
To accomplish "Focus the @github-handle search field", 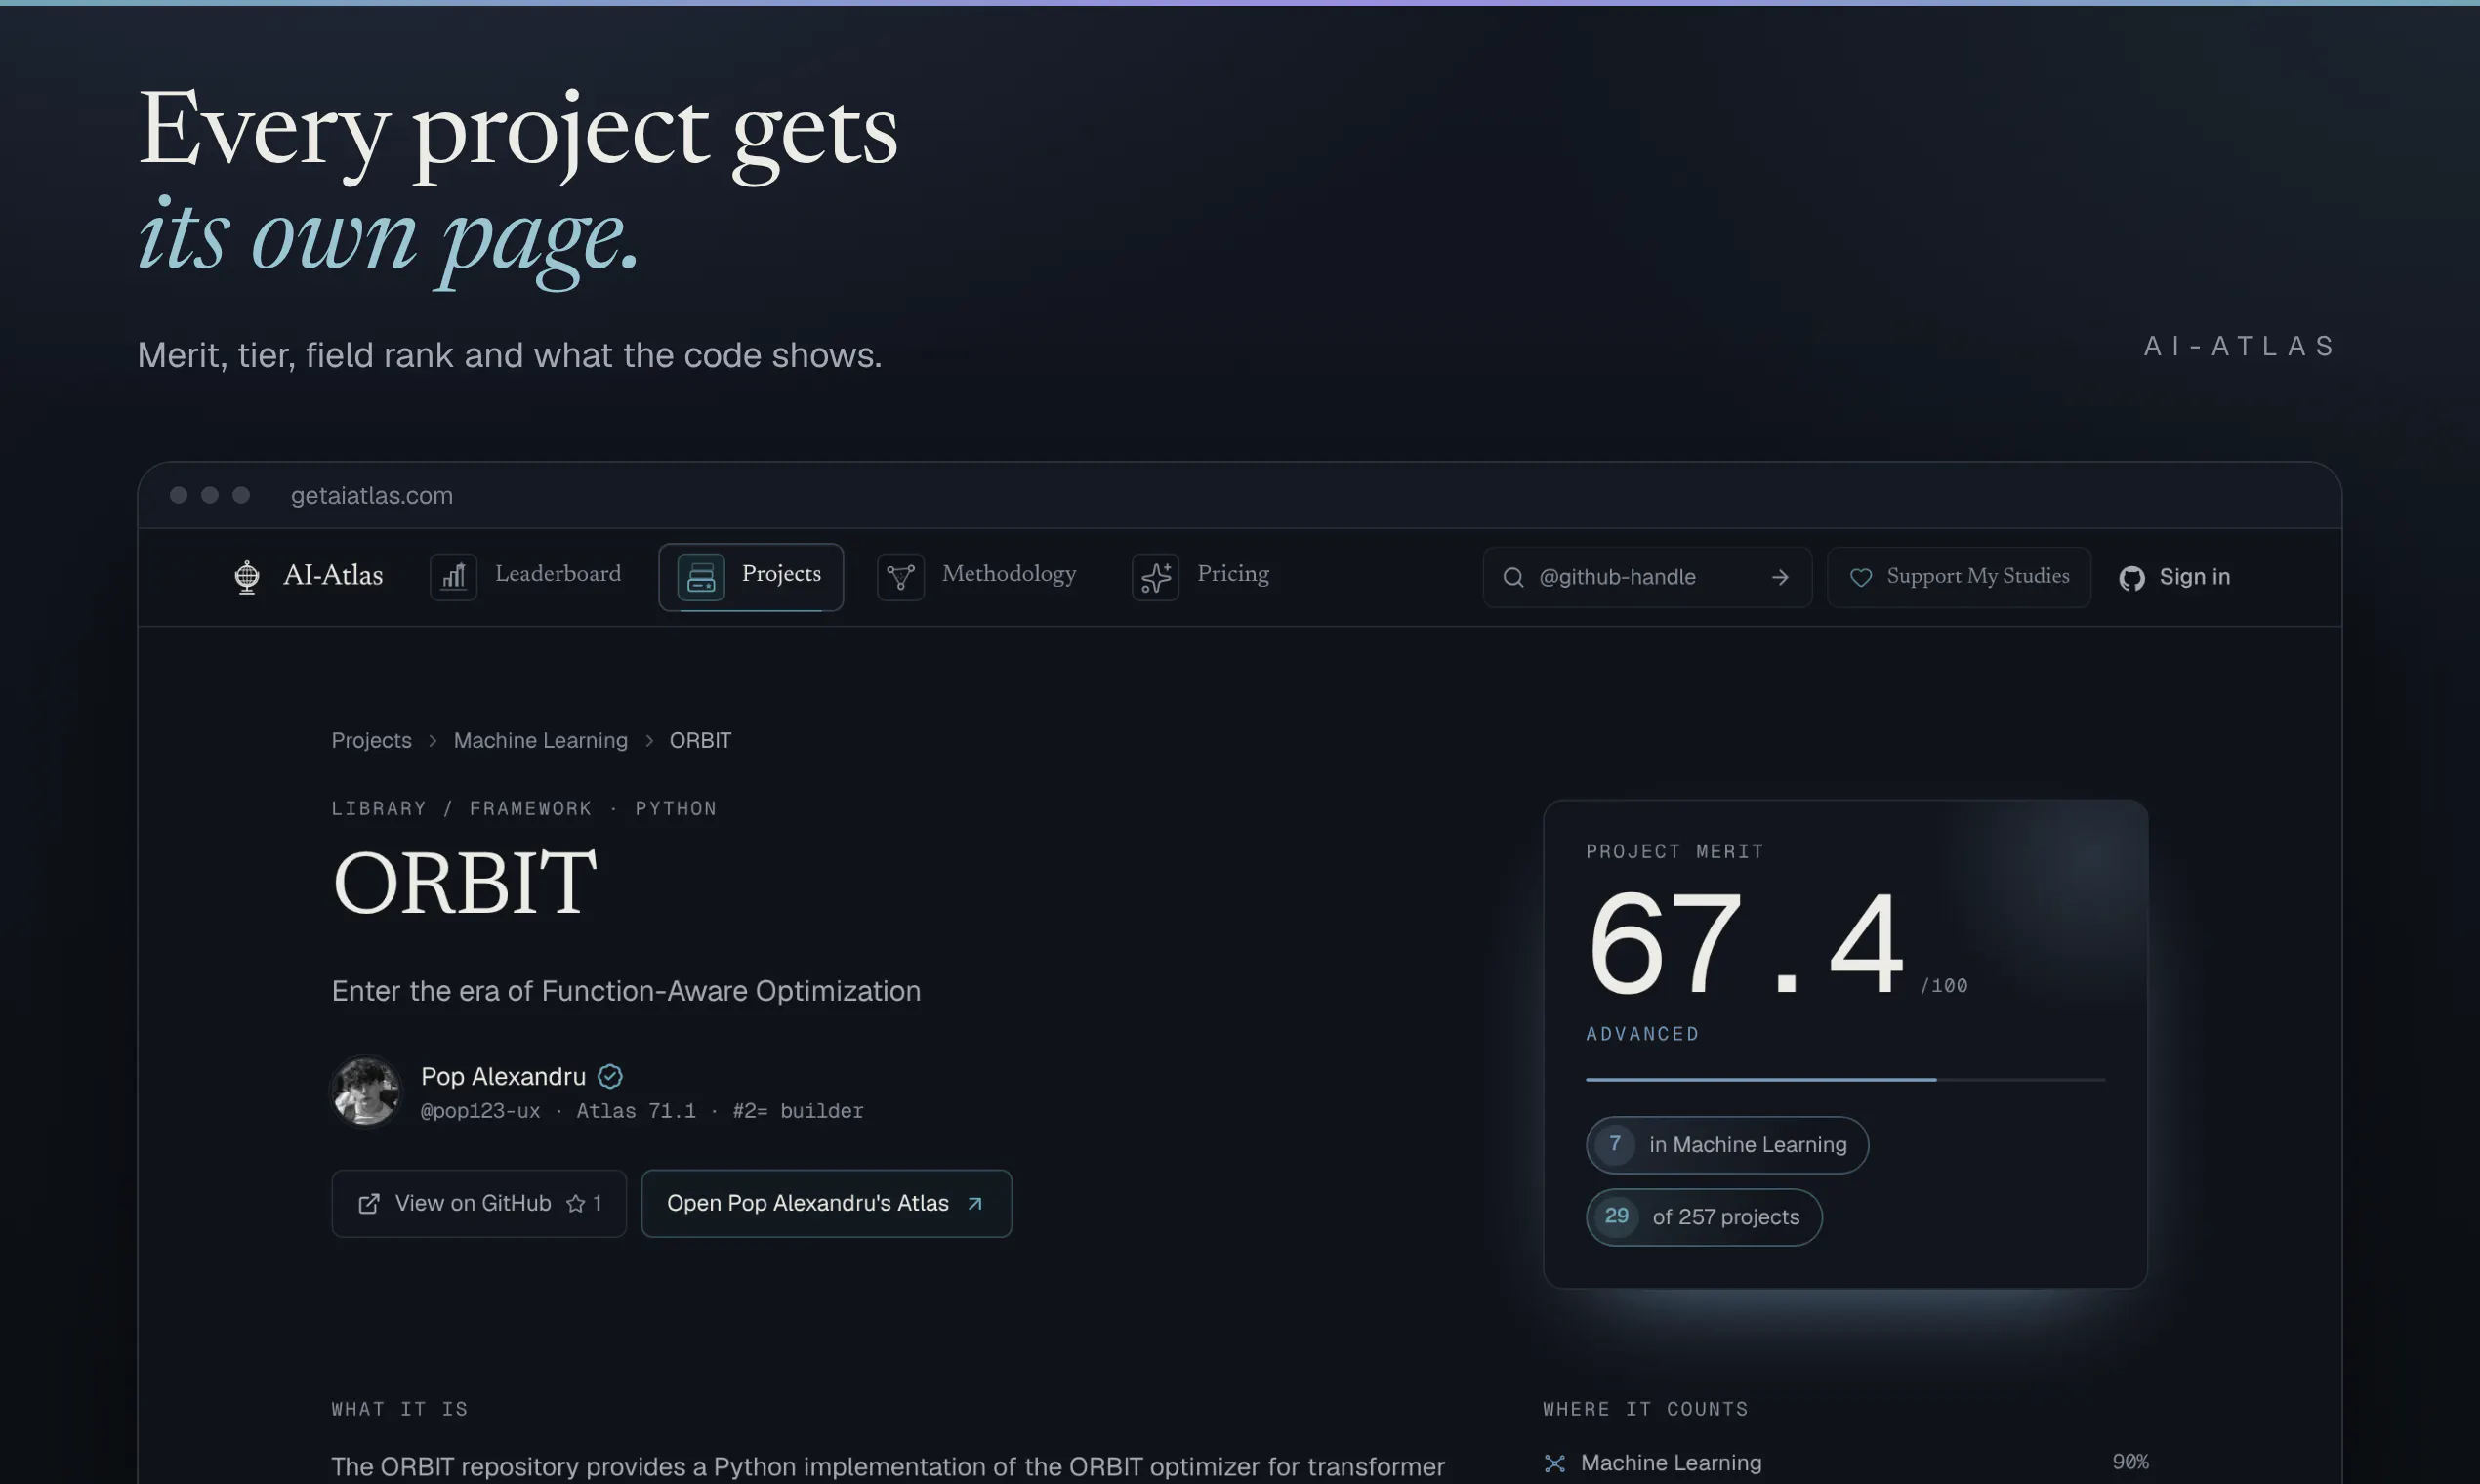I will (x=1647, y=577).
